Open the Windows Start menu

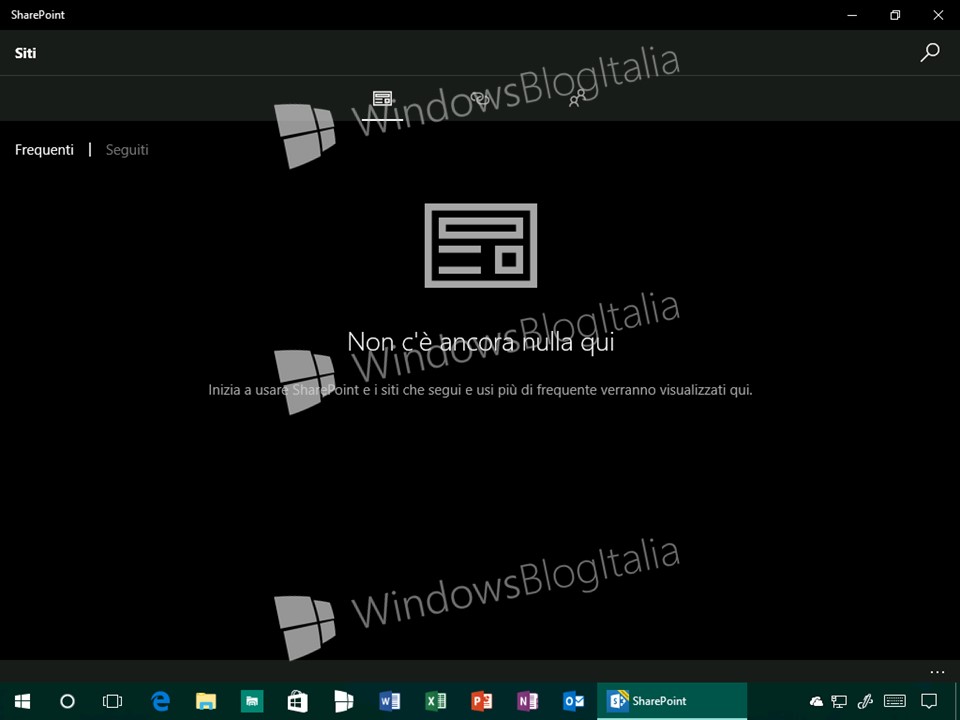point(22,701)
